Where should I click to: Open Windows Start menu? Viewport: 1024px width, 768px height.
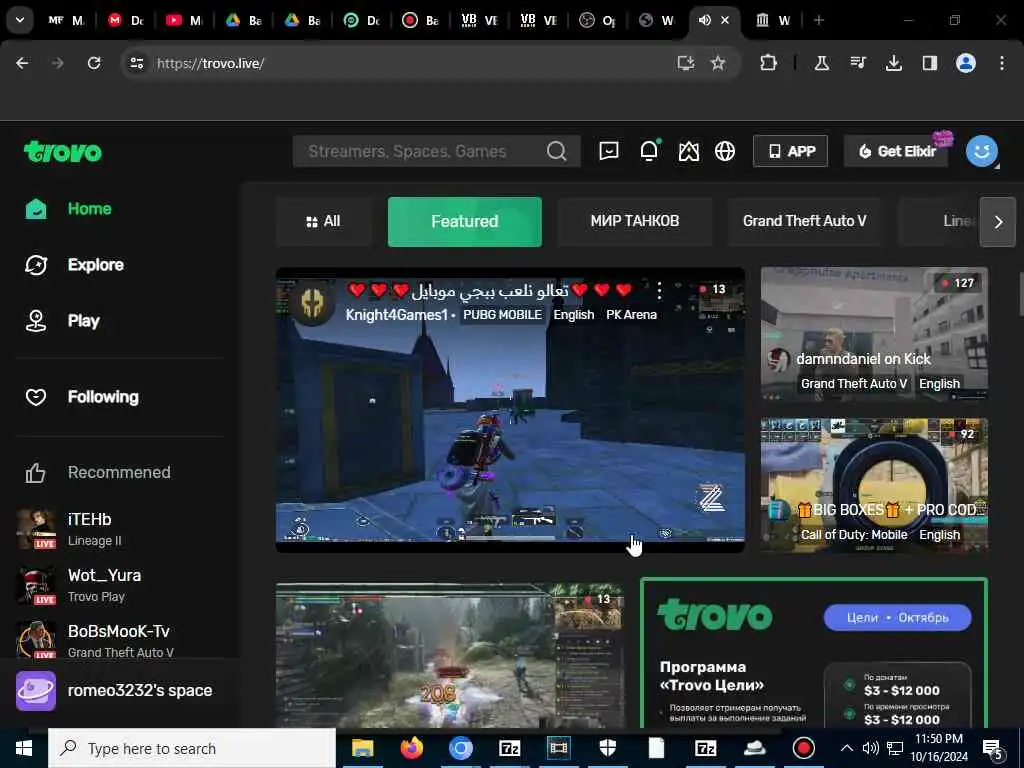pos(24,748)
